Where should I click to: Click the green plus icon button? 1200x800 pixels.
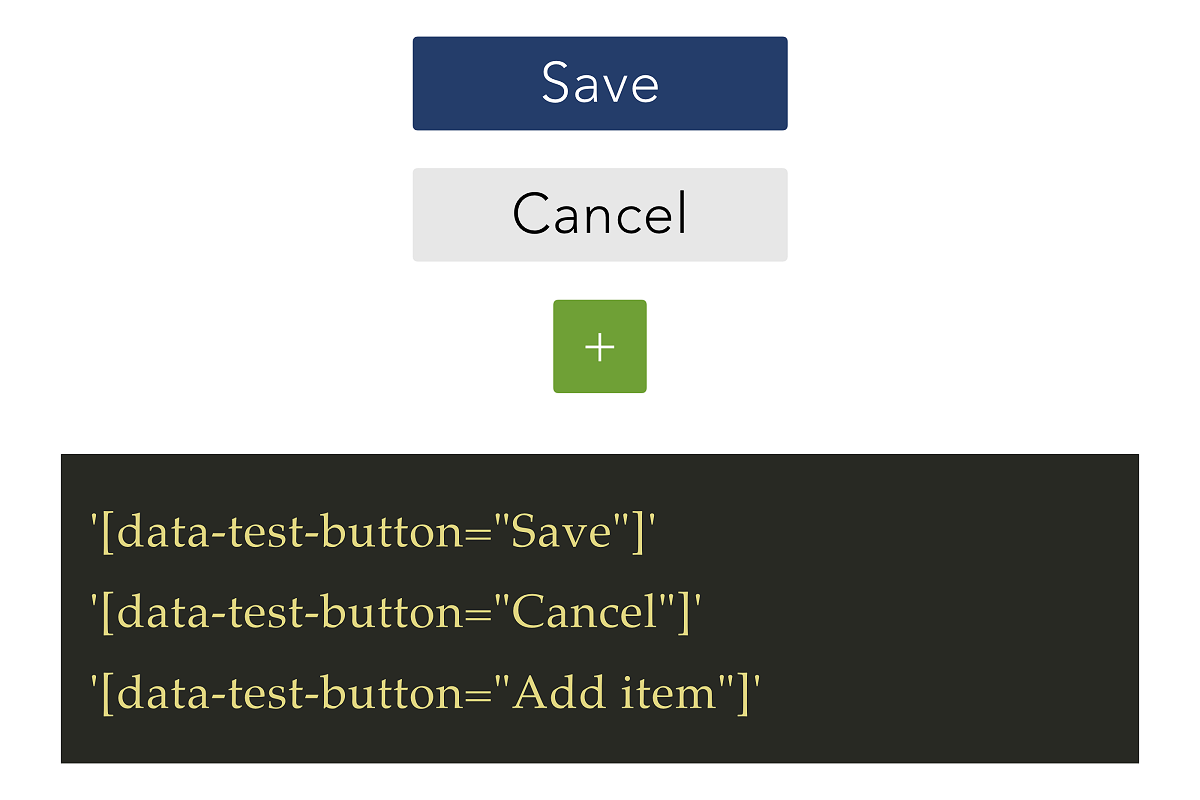point(600,346)
